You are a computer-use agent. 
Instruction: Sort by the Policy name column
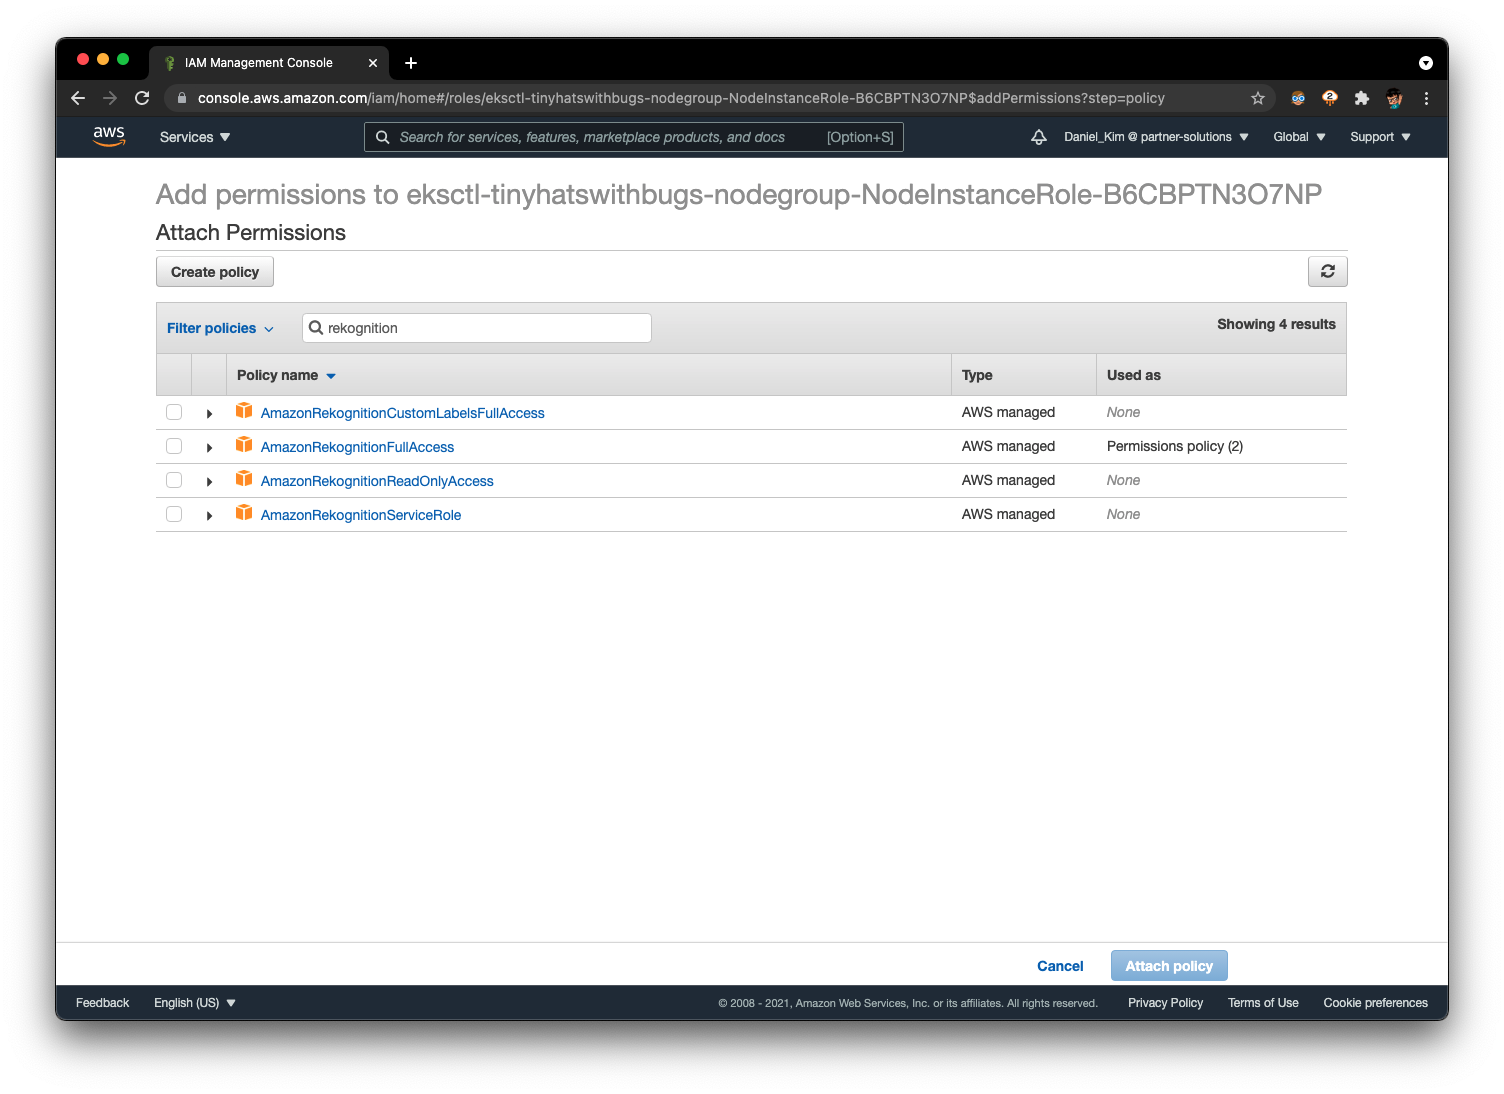(286, 375)
